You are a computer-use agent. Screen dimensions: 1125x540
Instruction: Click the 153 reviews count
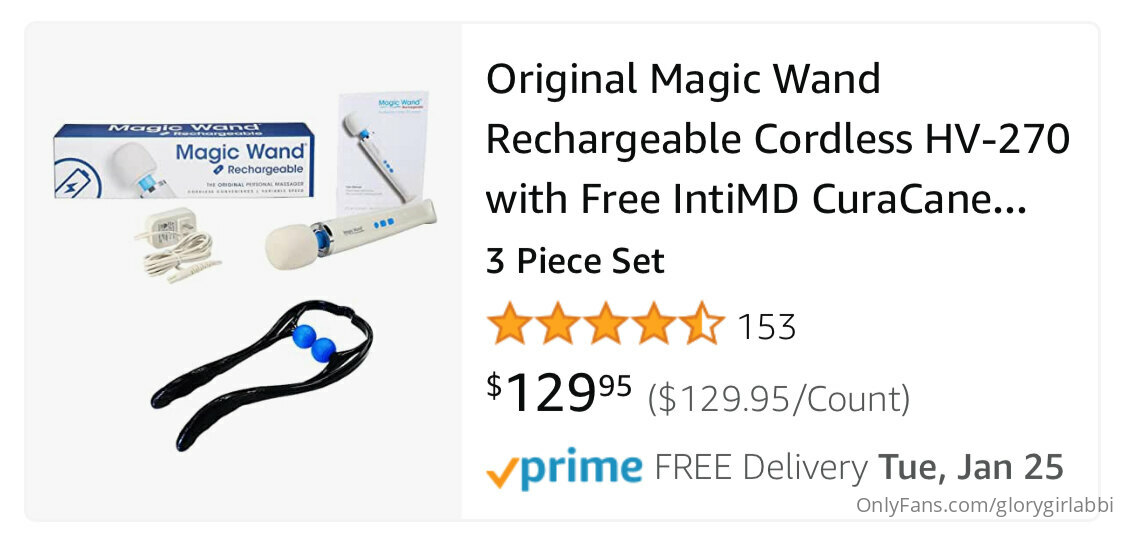(766, 328)
